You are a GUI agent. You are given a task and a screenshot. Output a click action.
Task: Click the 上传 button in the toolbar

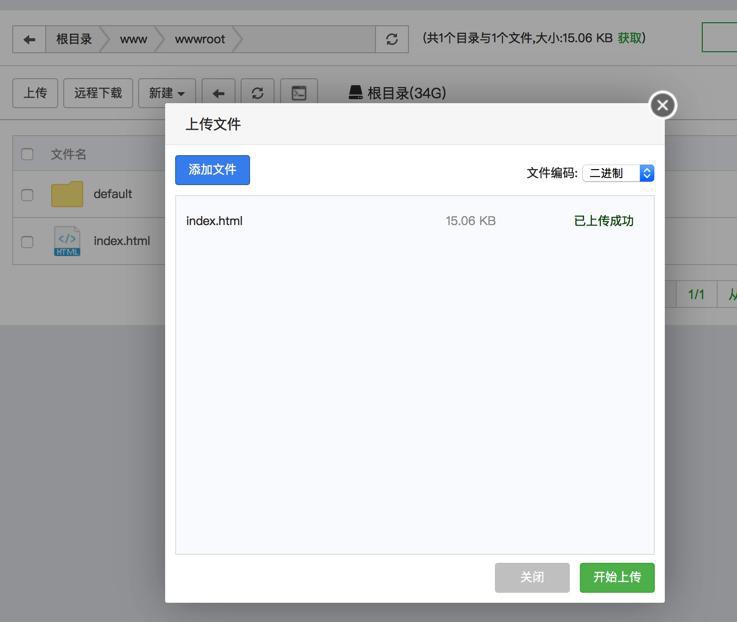tap(35, 93)
